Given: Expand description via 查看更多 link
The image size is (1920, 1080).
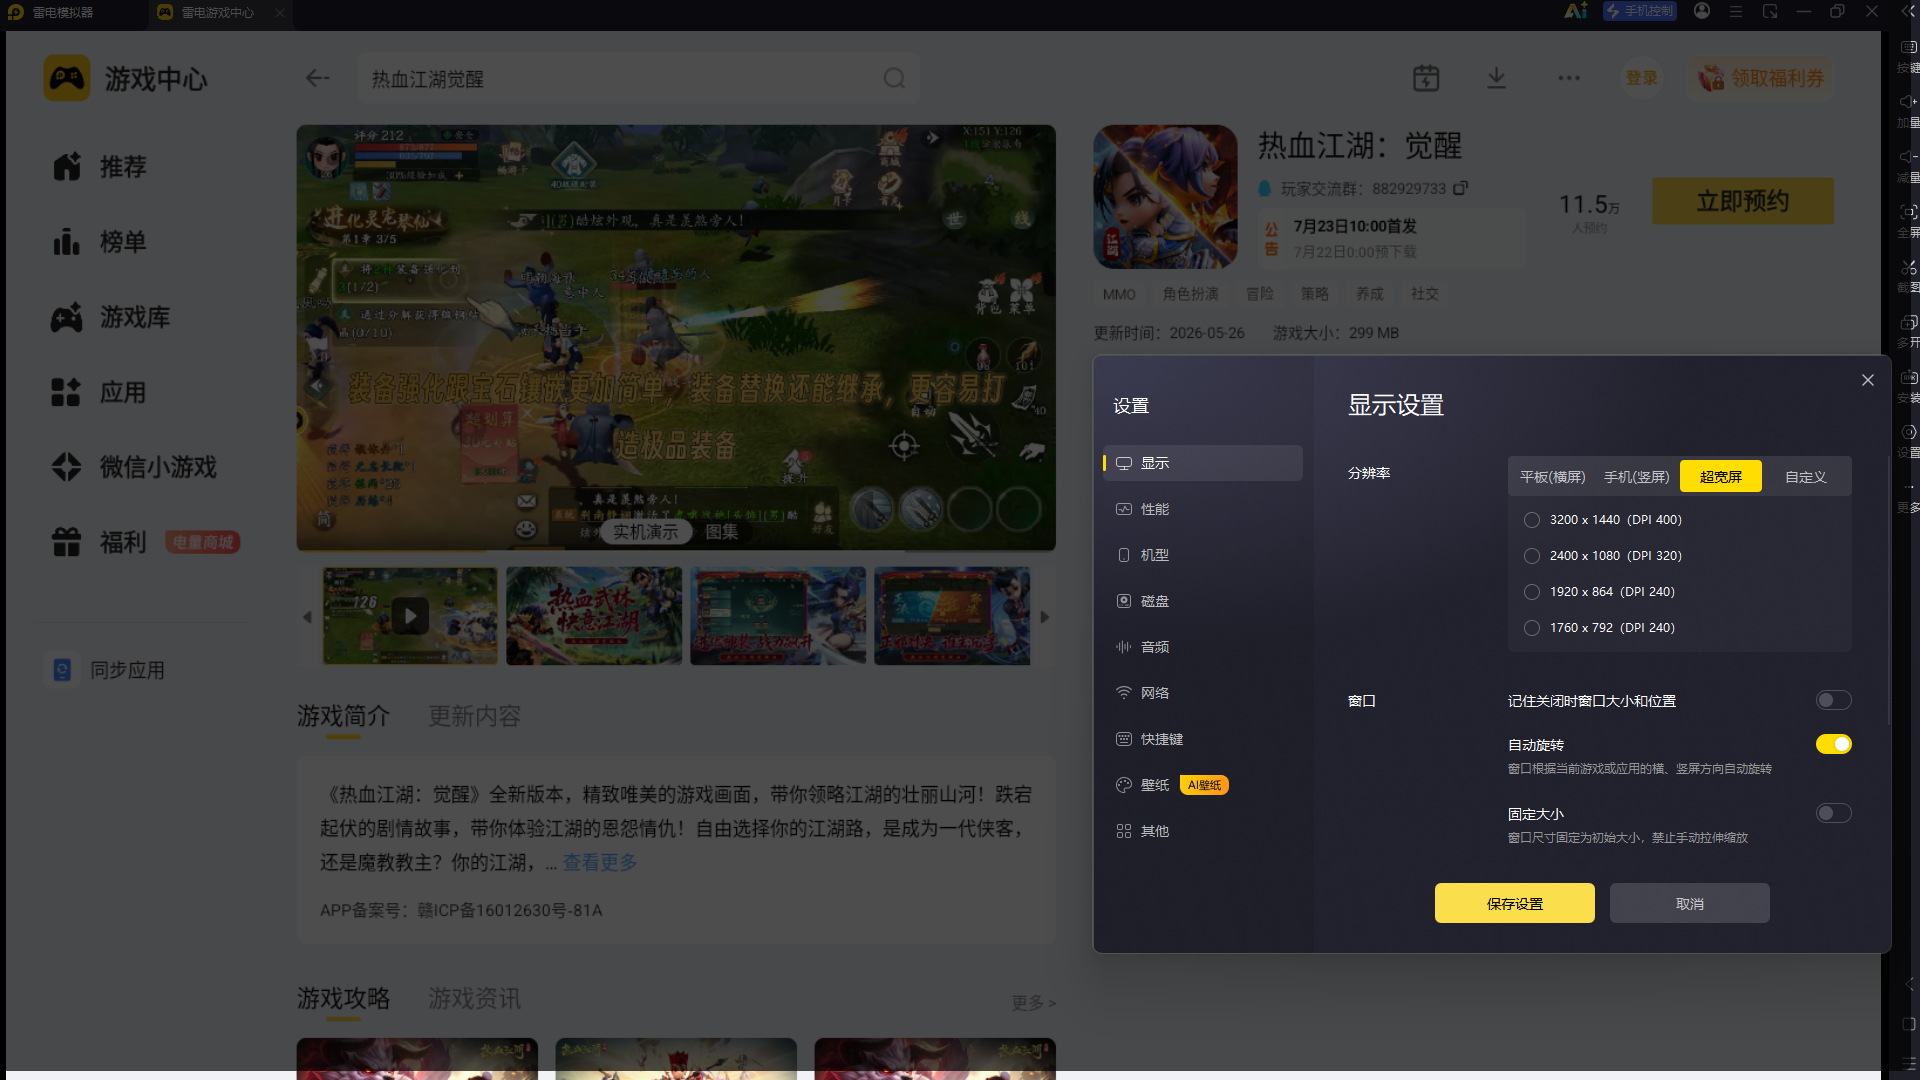Looking at the screenshot, I should [x=600, y=862].
